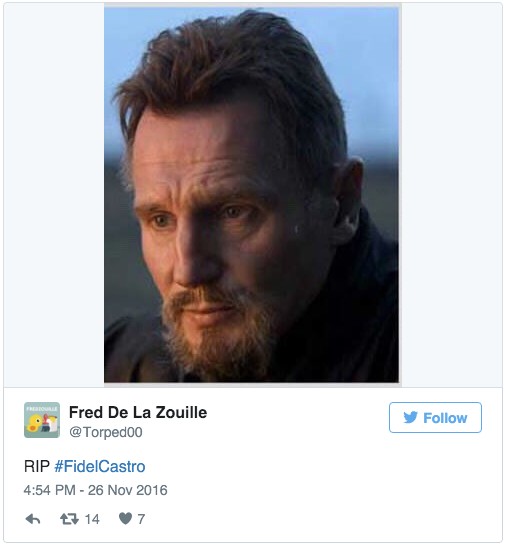Image resolution: width=505 pixels, height=544 pixels.
Task: Click the blank area left of photo
Action: pos(54,194)
